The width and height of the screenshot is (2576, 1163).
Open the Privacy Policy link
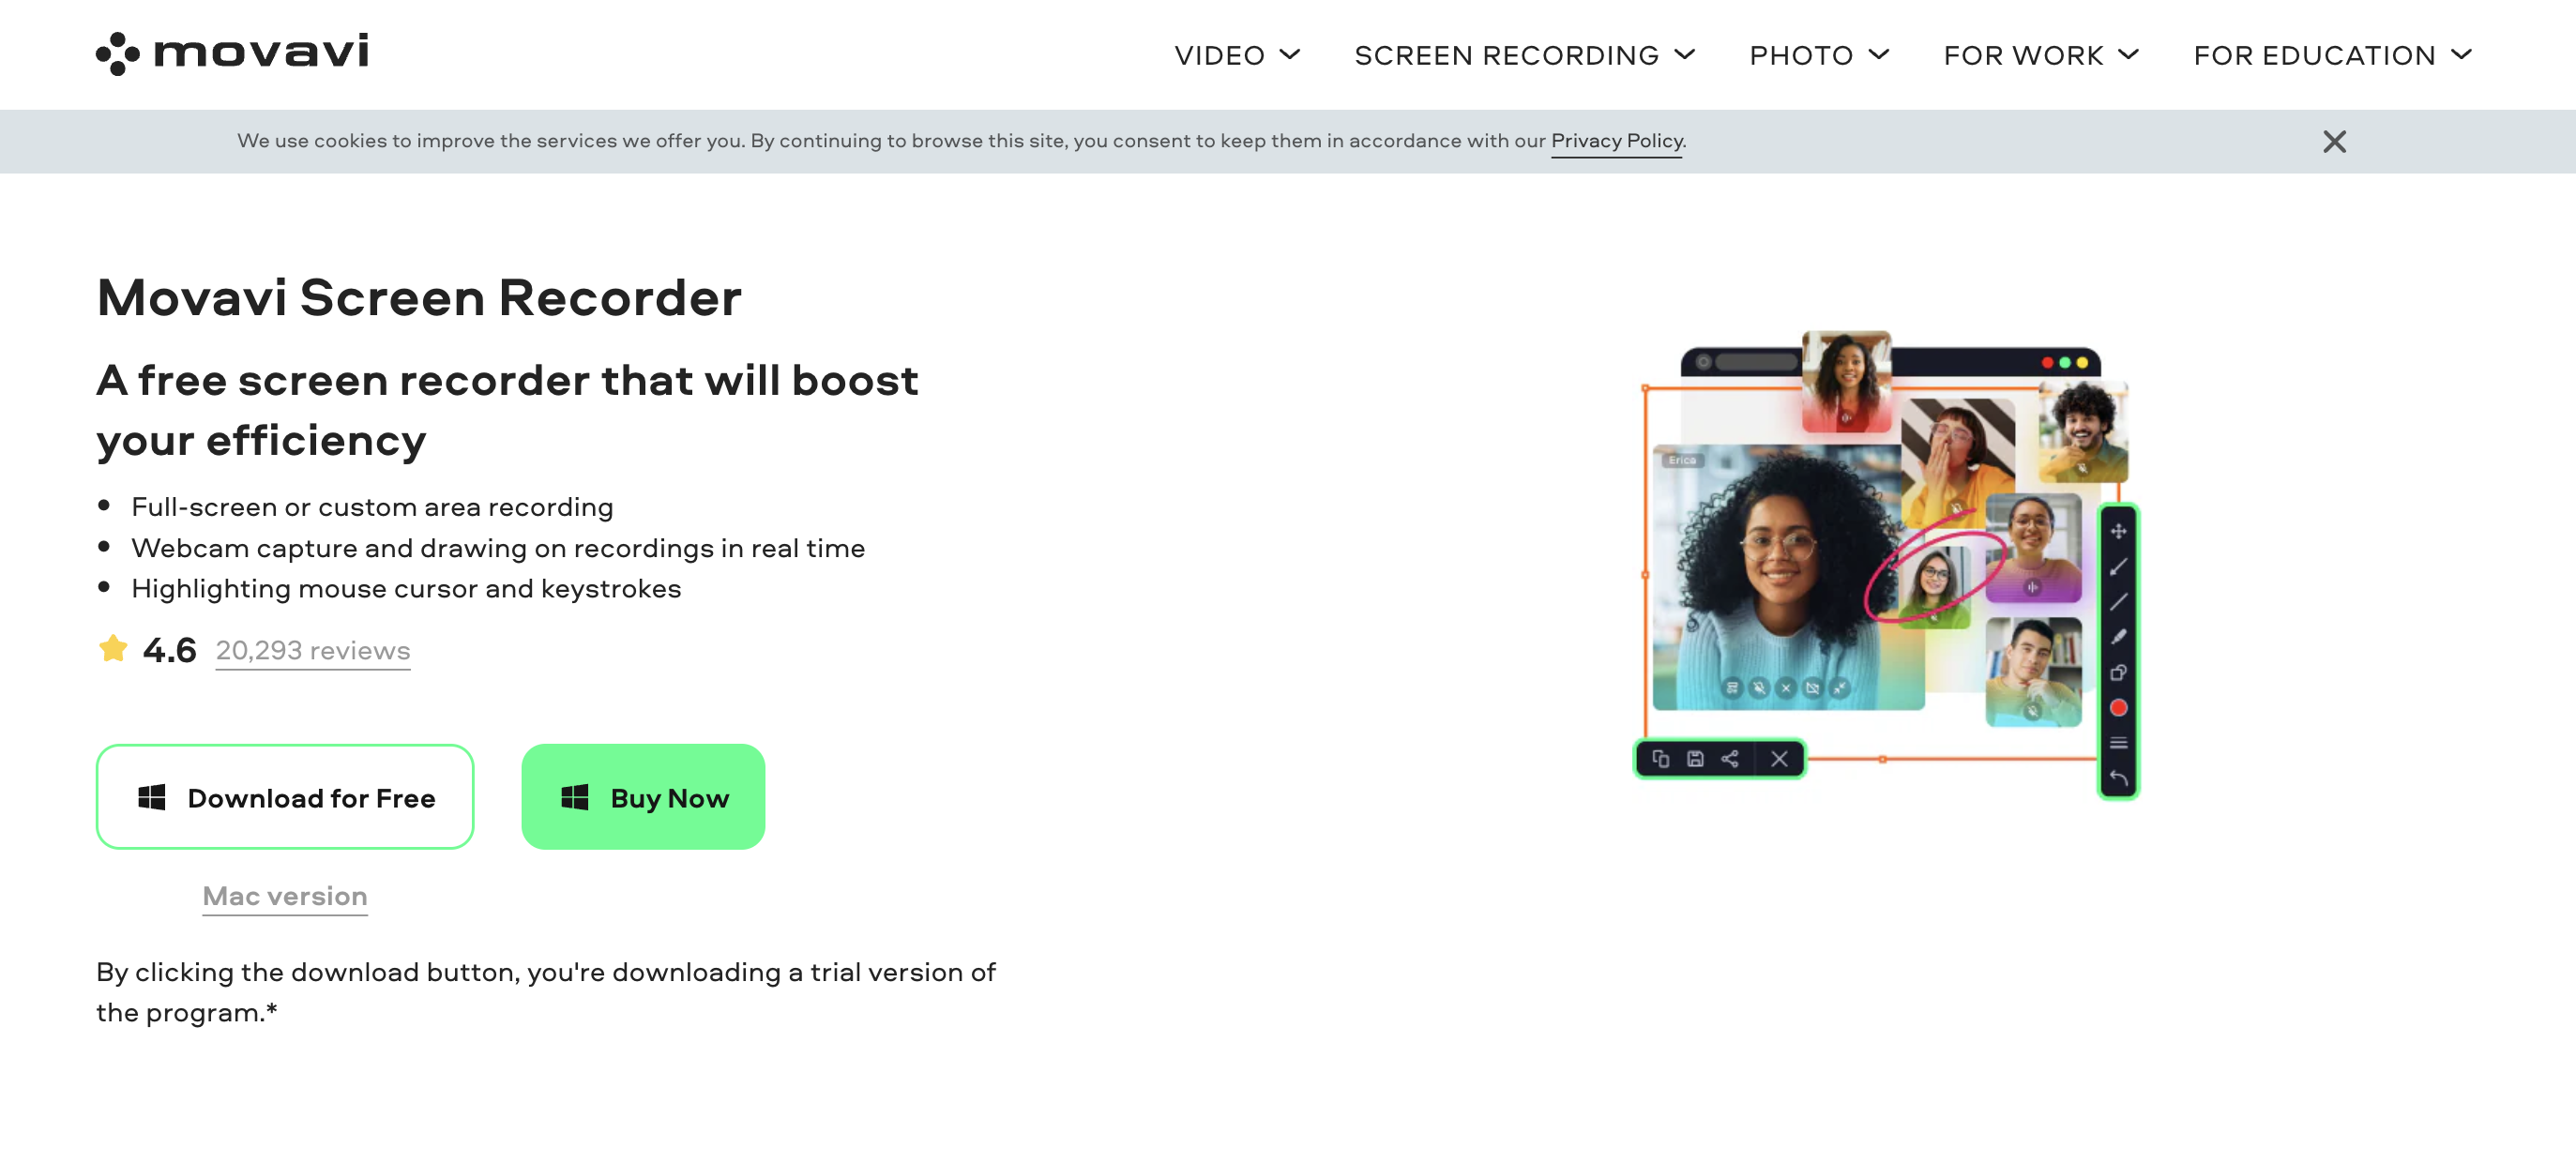[1616, 141]
